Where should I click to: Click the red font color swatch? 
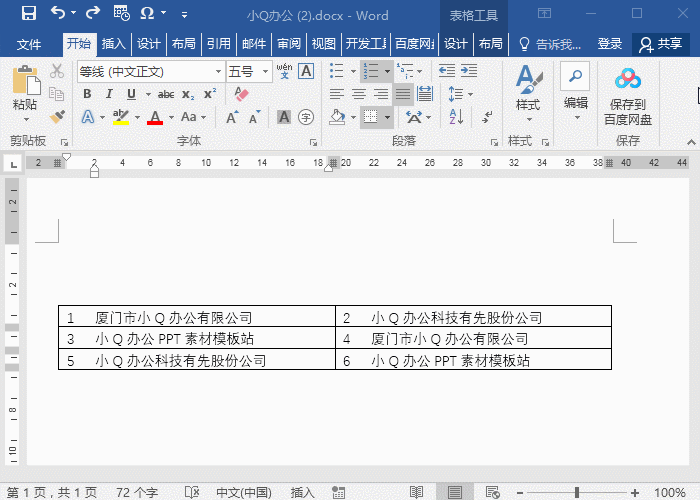click(x=155, y=118)
